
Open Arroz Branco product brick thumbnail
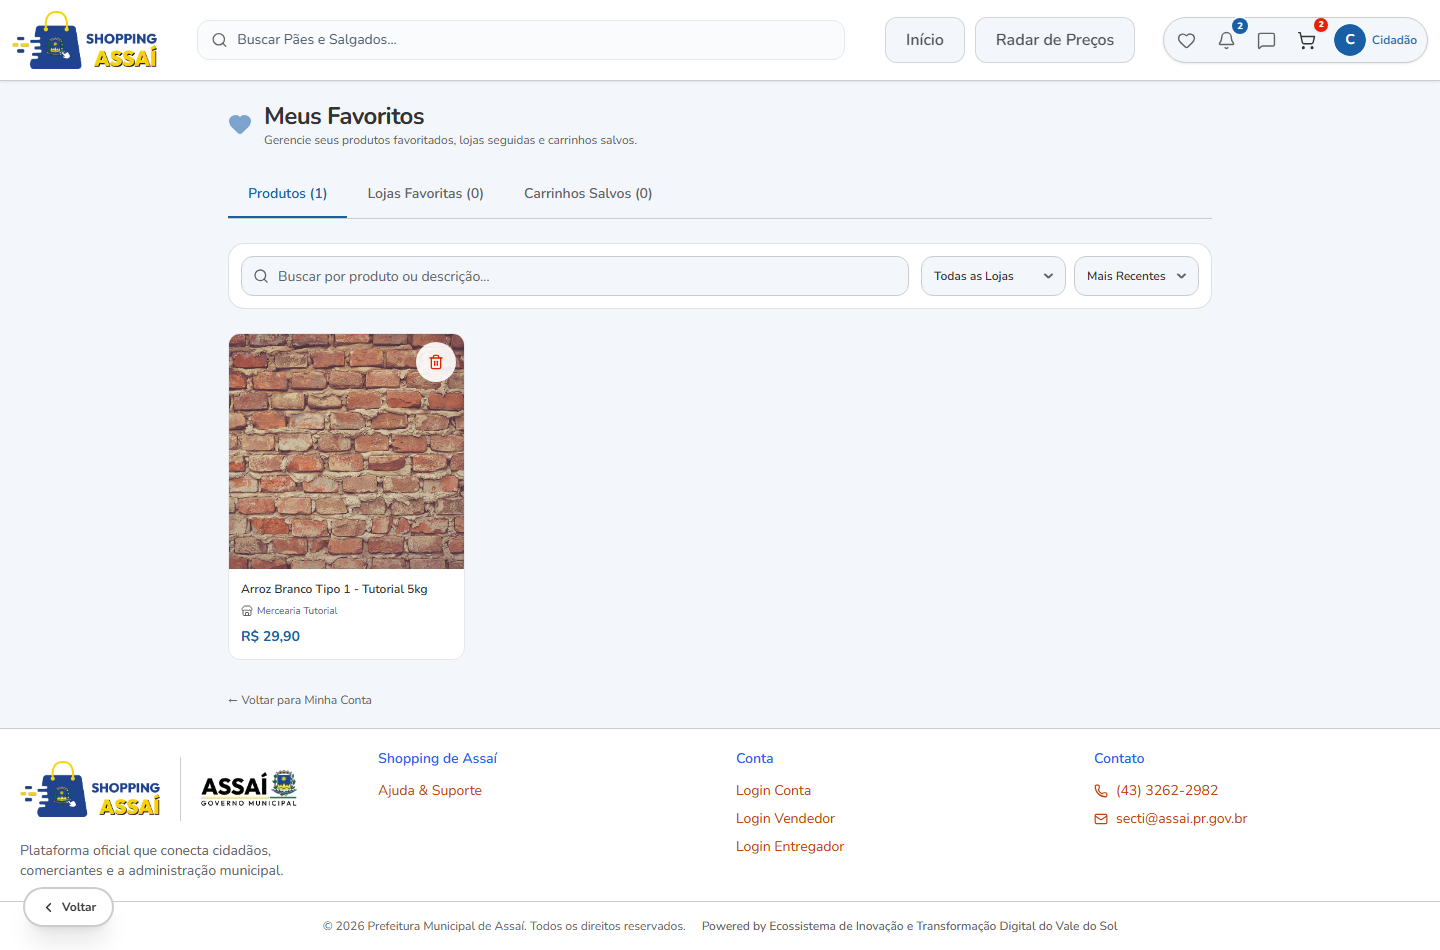tap(346, 452)
